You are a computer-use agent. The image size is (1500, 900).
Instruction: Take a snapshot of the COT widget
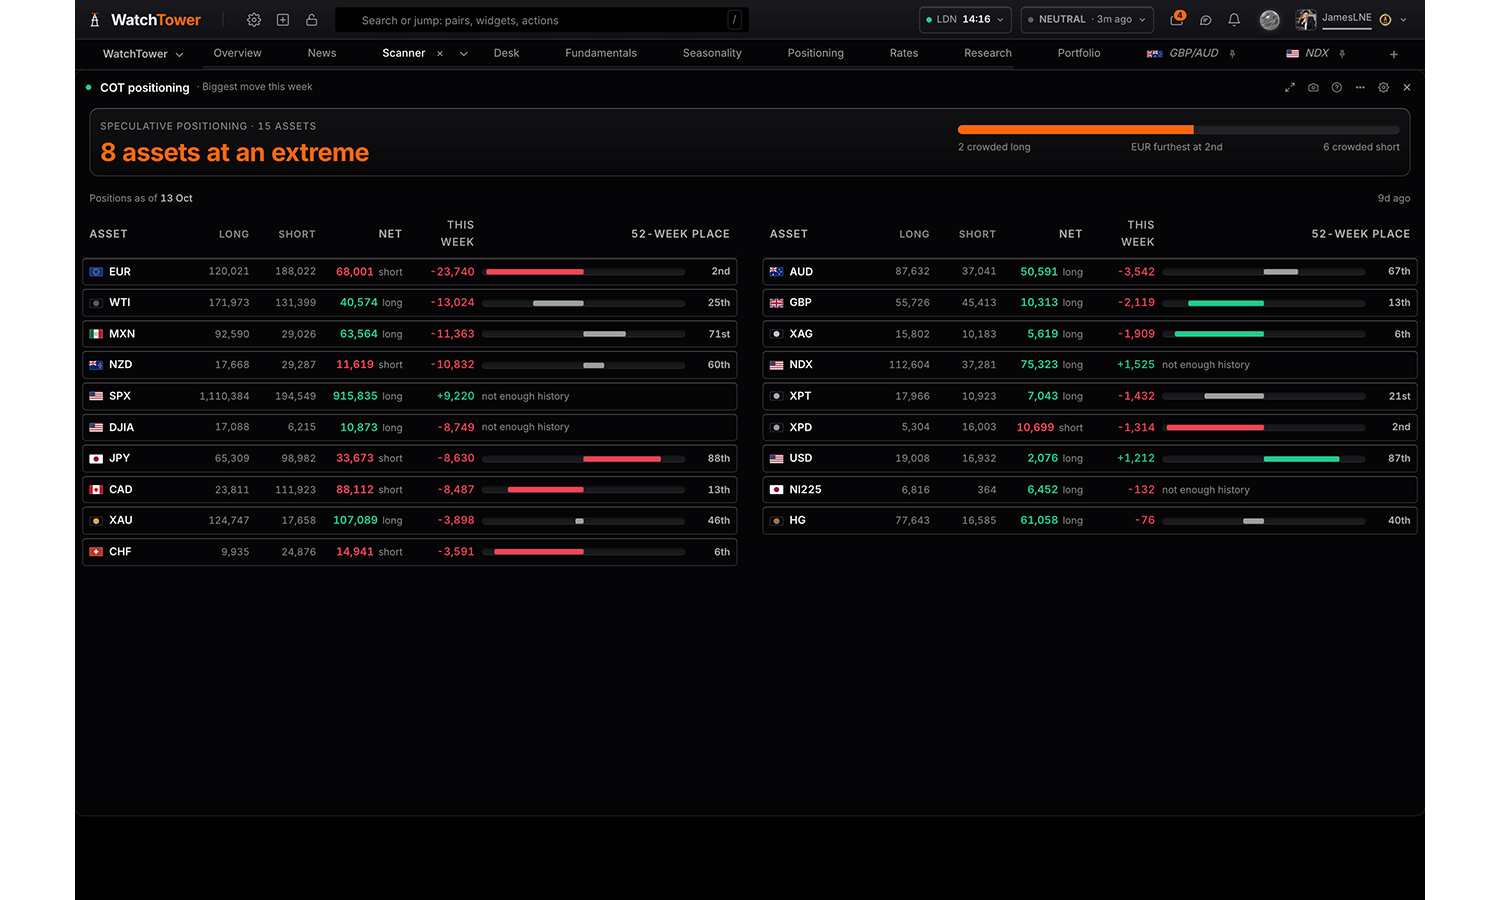coord(1313,88)
